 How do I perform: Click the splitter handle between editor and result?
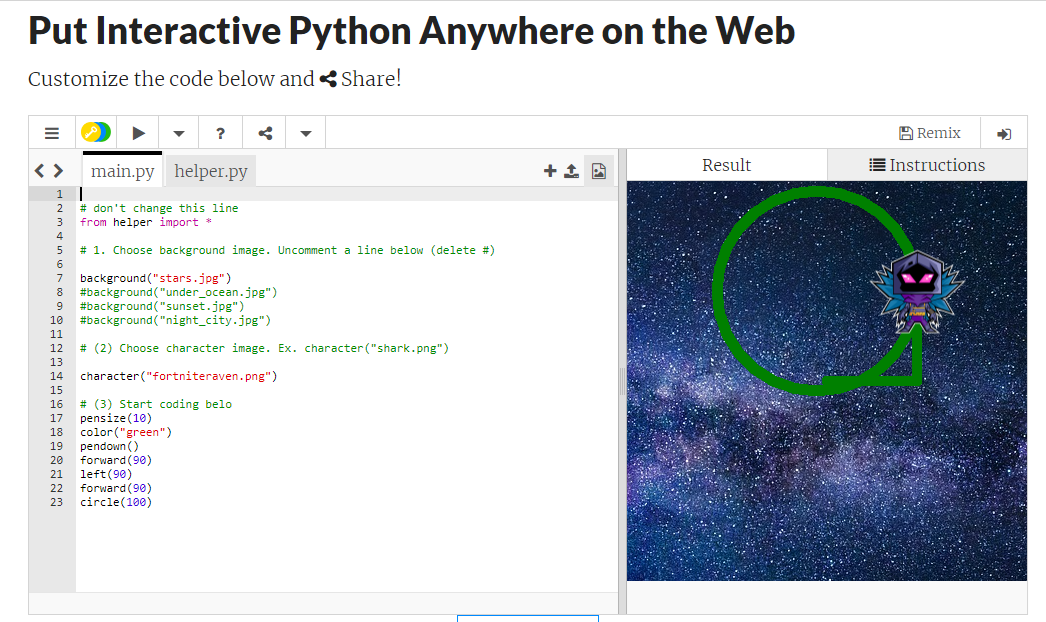tap(622, 381)
